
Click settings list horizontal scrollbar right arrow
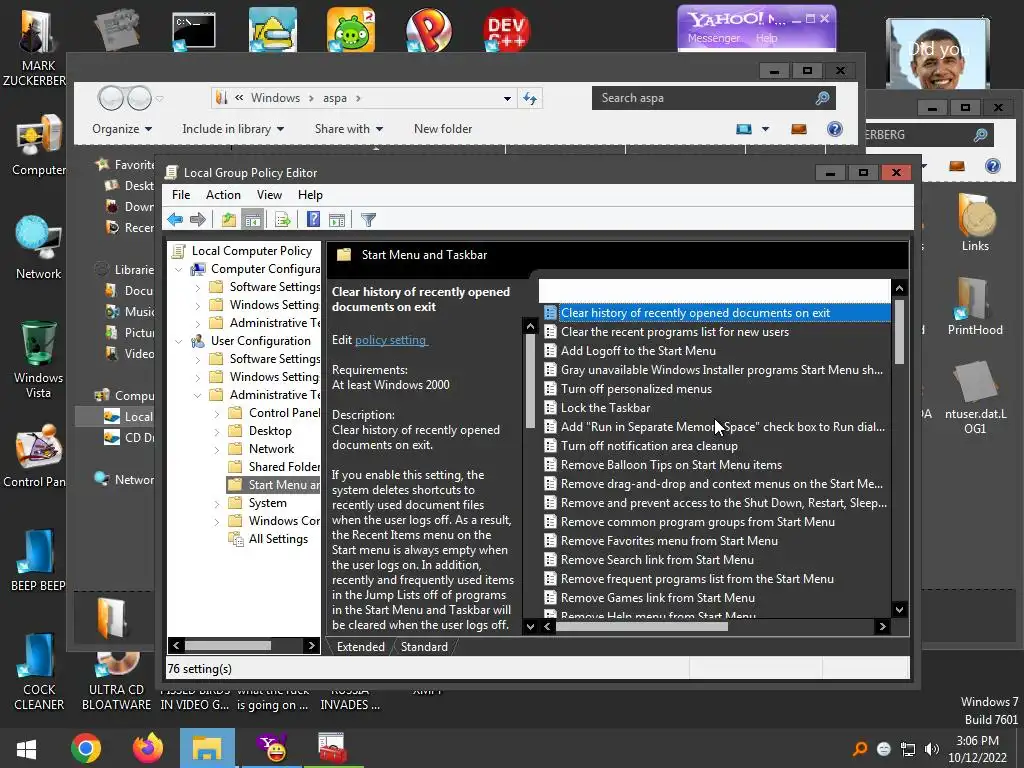tap(882, 627)
